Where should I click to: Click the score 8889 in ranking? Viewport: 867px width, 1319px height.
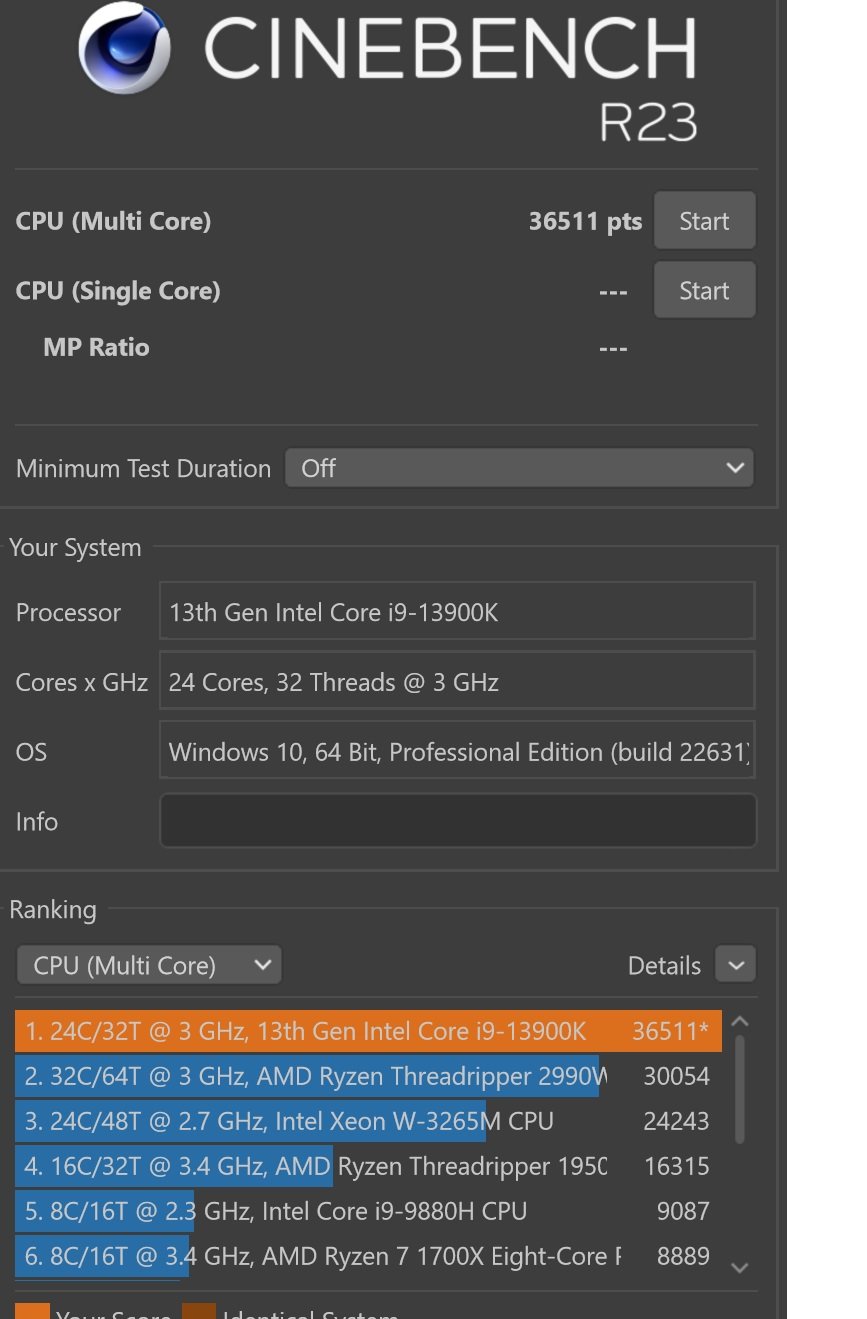pyautogui.click(x=684, y=1256)
